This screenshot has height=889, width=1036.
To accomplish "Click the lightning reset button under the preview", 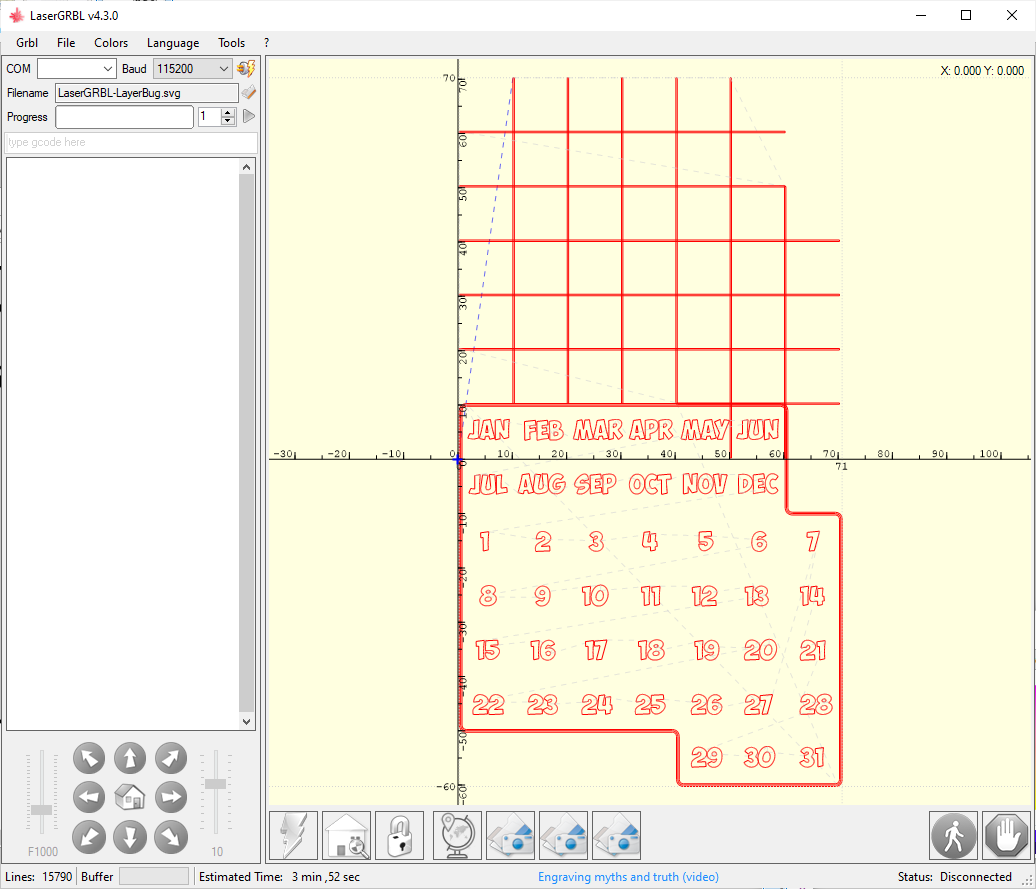I will coord(293,835).
